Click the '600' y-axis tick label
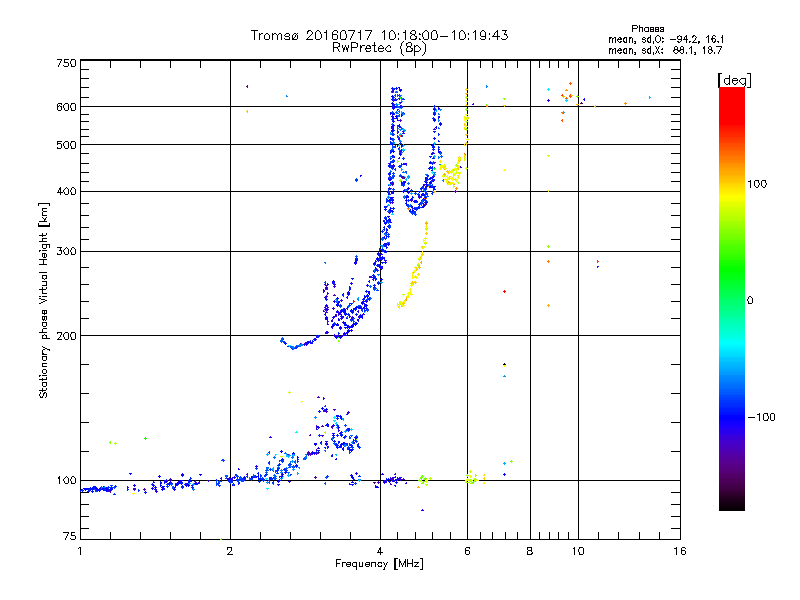 click(66, 107)
